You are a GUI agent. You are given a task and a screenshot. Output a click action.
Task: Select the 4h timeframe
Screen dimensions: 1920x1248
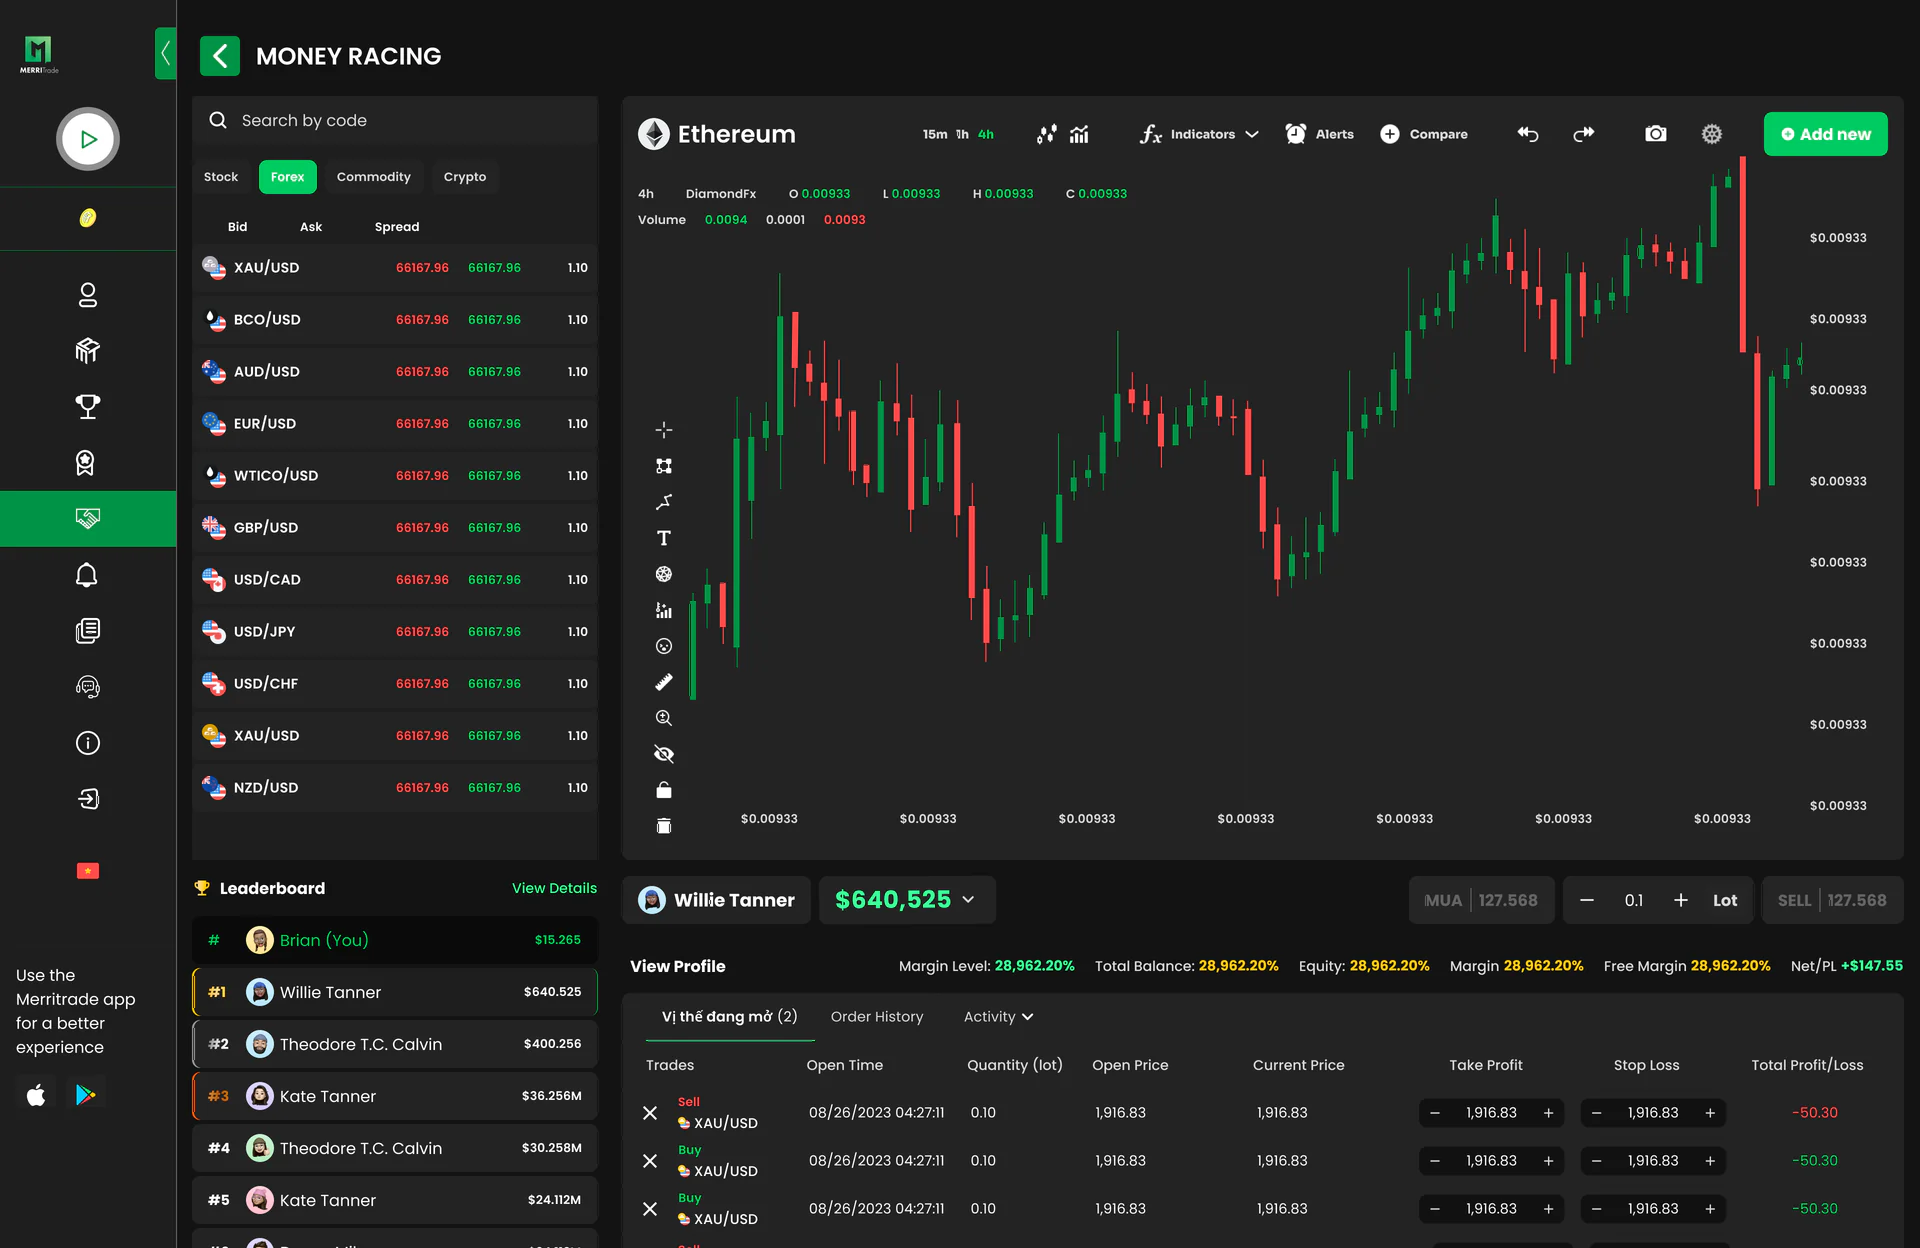pyautogui.click(x=986, y=134)
